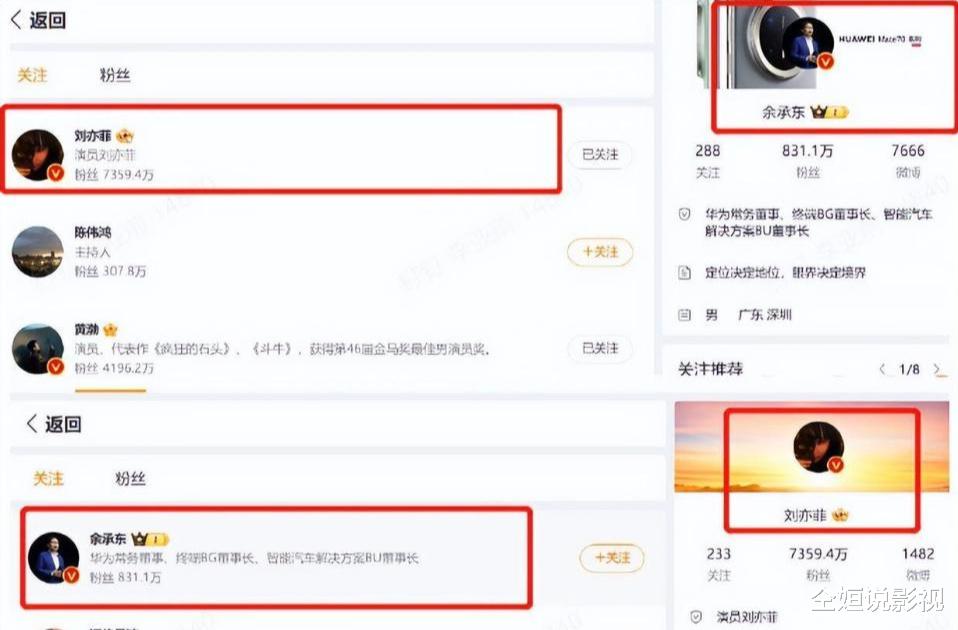This screenshot has width=958, height=630.
Task: Toggle 已关注 button for 黄渤
Action: click(x=600, y=348)
